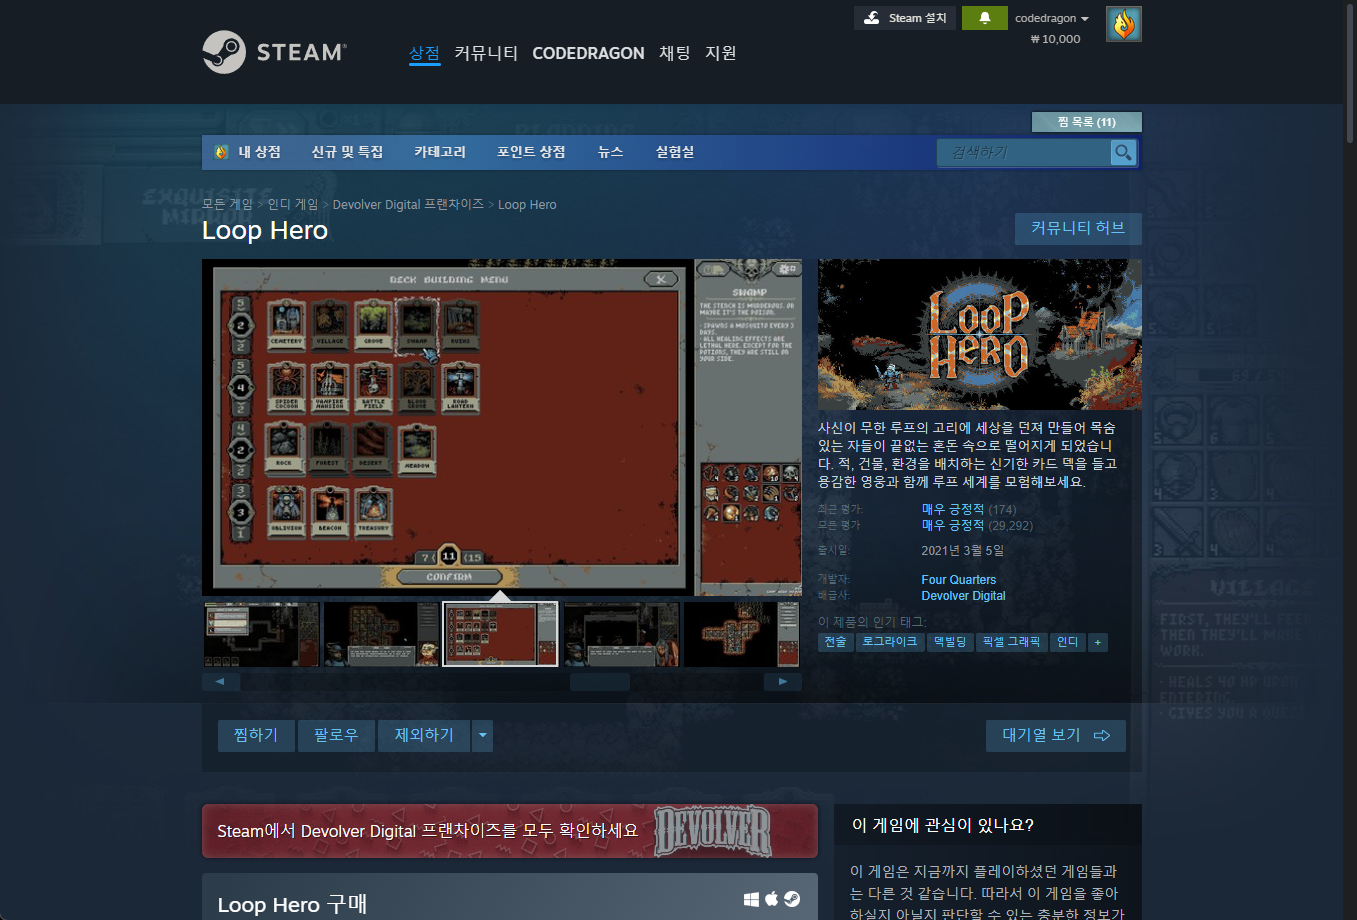Open the 뉴스 tab
This screenshot has height=920, width=1357.
pyautogui.click(x=610, y=152)
